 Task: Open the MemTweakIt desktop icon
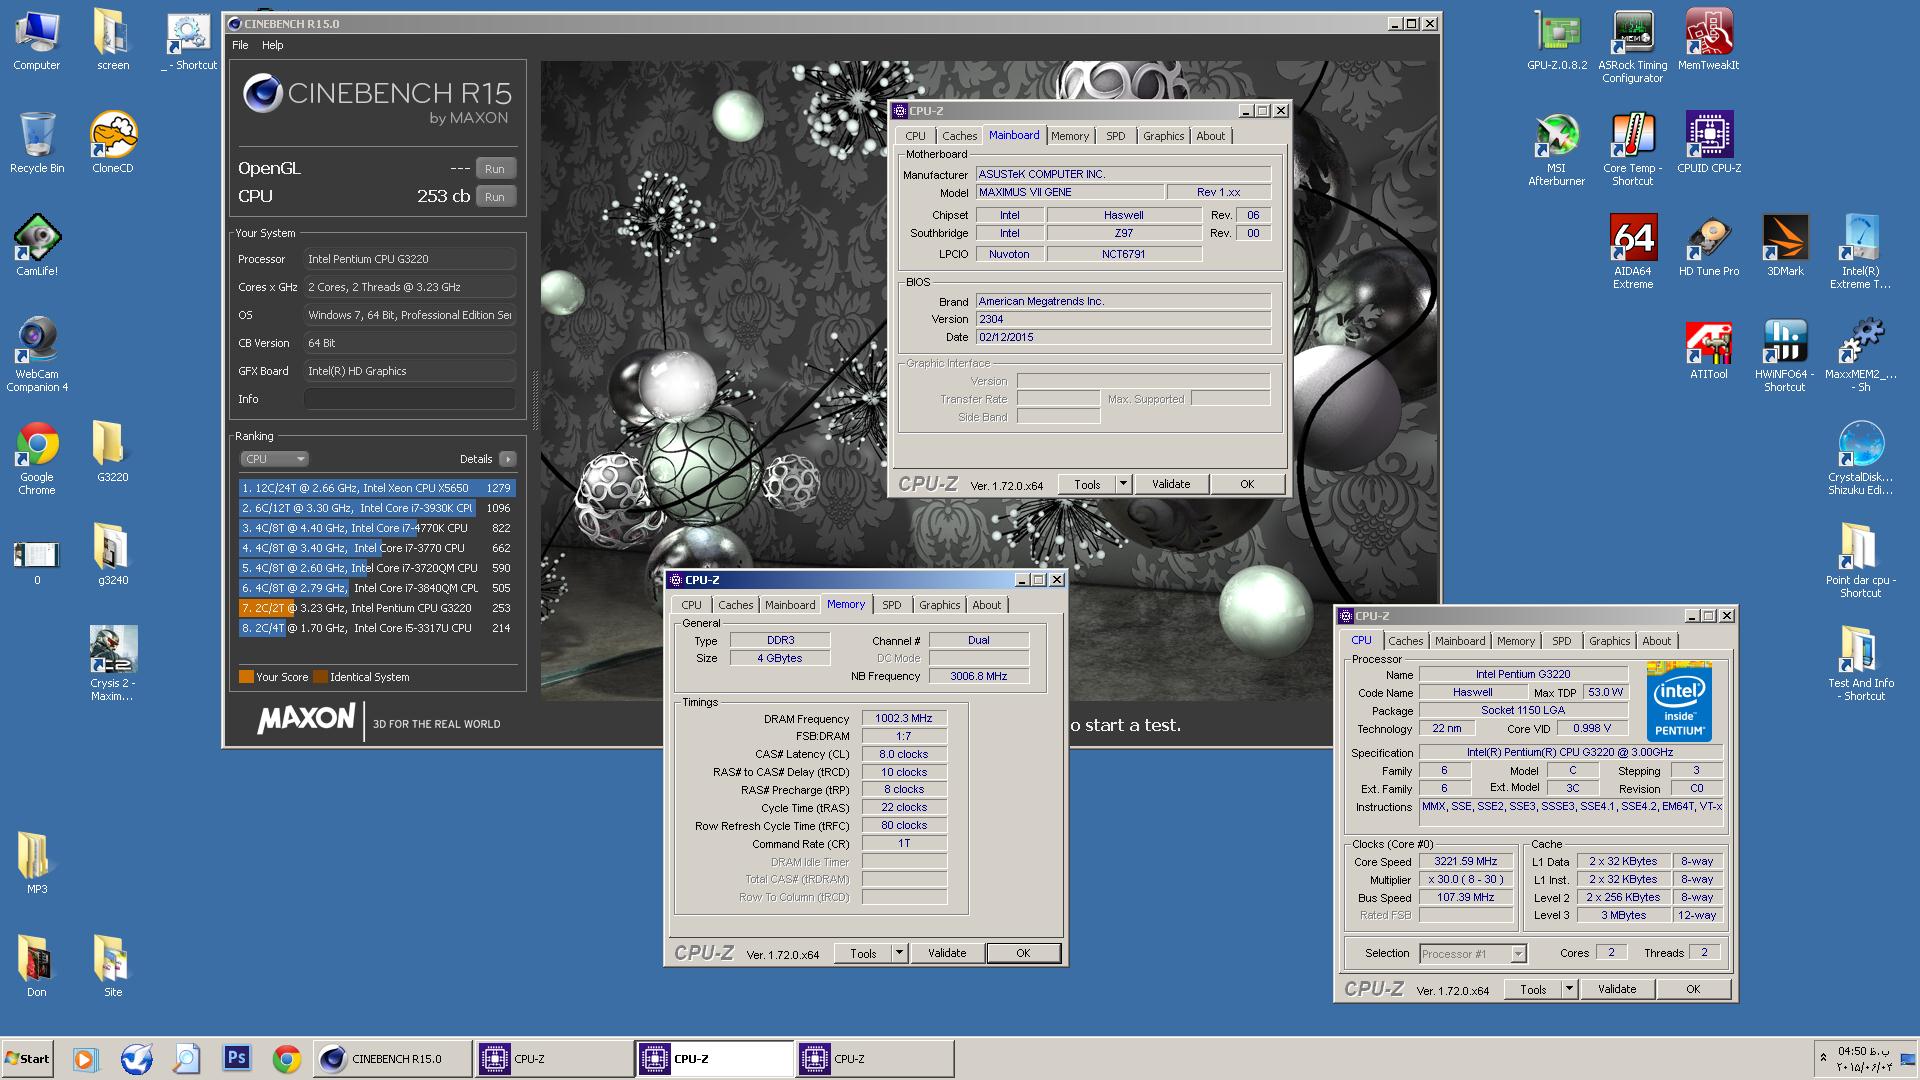click(x=1708, y=40)
